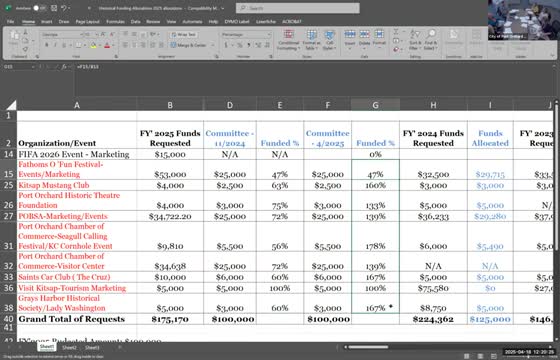Open Find & Select magnifier icon
This screenshot has width=560, height=360.
coord(431,35)
